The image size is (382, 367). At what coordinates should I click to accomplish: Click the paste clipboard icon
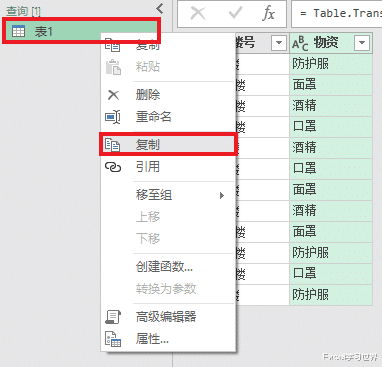coord(113,67)
